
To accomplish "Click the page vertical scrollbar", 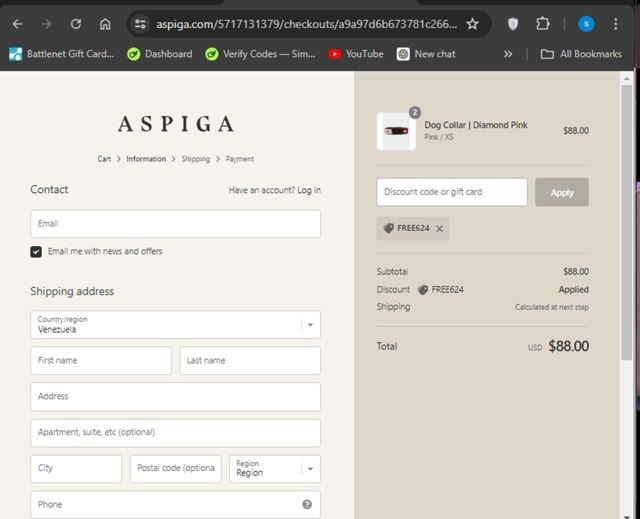I will click(x=627, y=222).
